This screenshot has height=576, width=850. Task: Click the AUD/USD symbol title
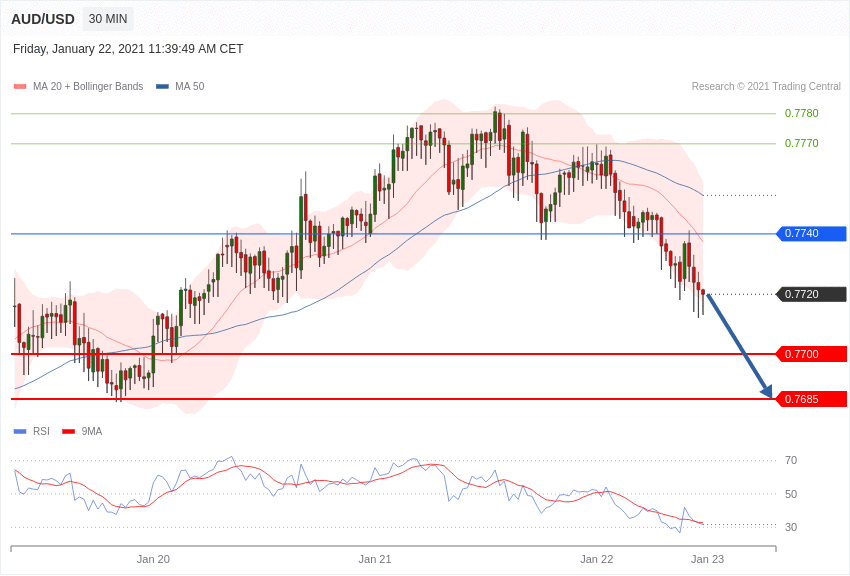[x=43, y=20]
